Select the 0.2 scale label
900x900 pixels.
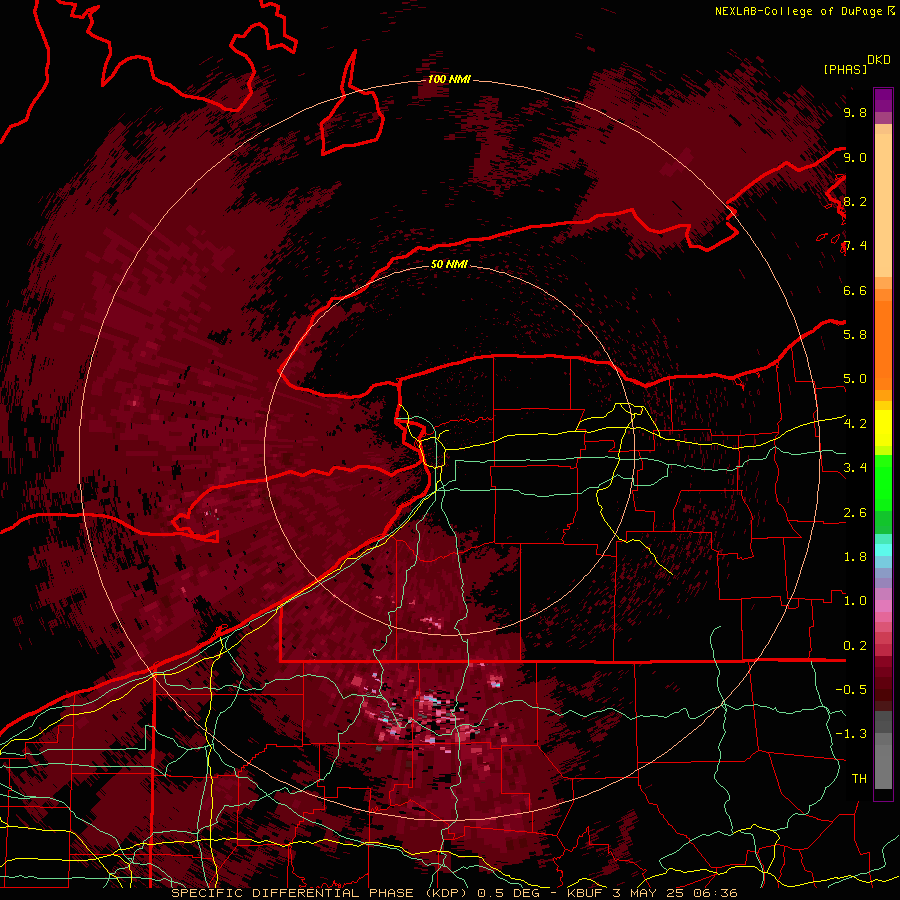(x=855, y=646)
